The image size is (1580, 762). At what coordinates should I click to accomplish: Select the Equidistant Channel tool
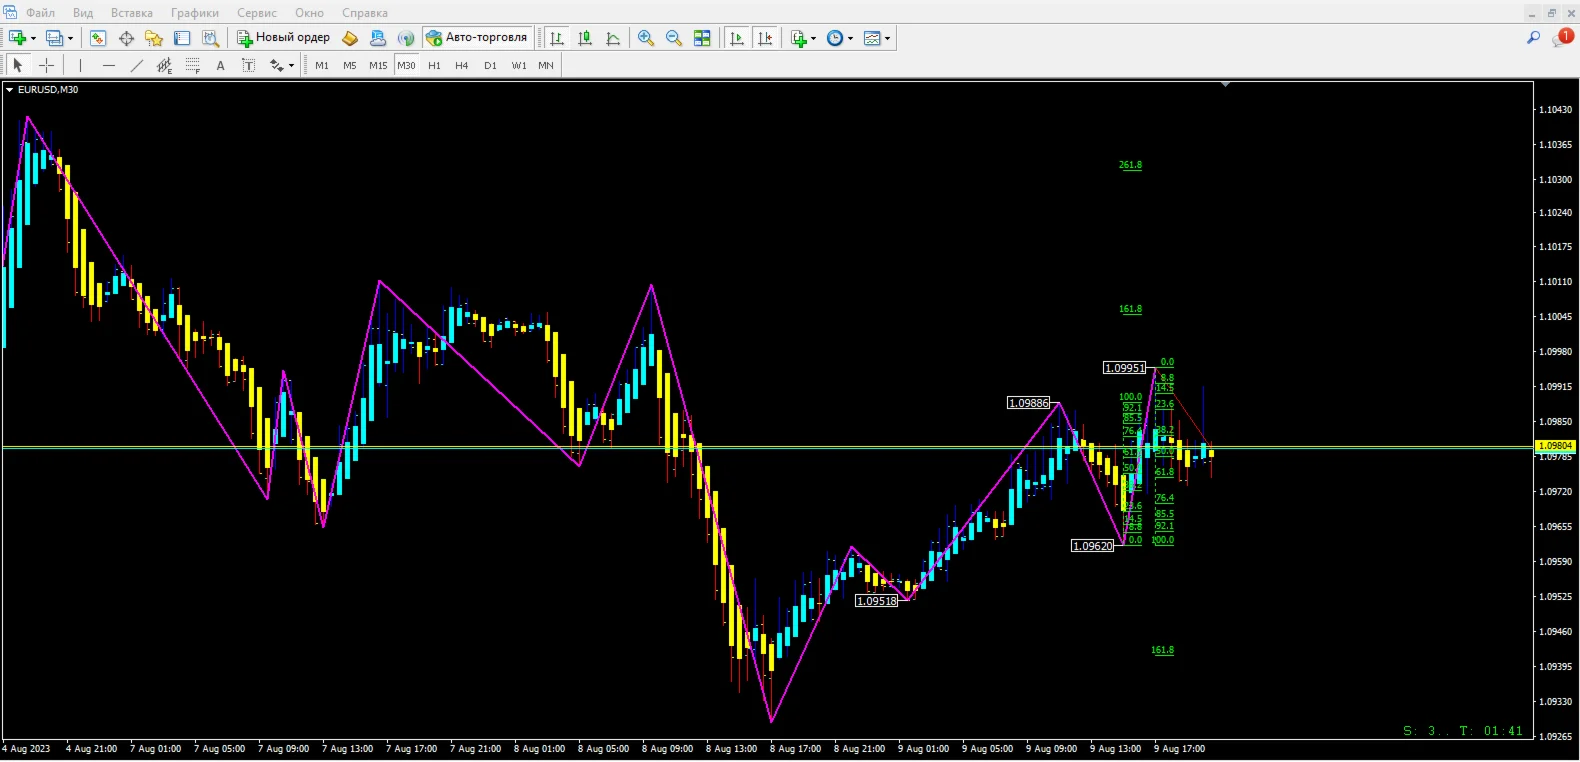[165, 65]
